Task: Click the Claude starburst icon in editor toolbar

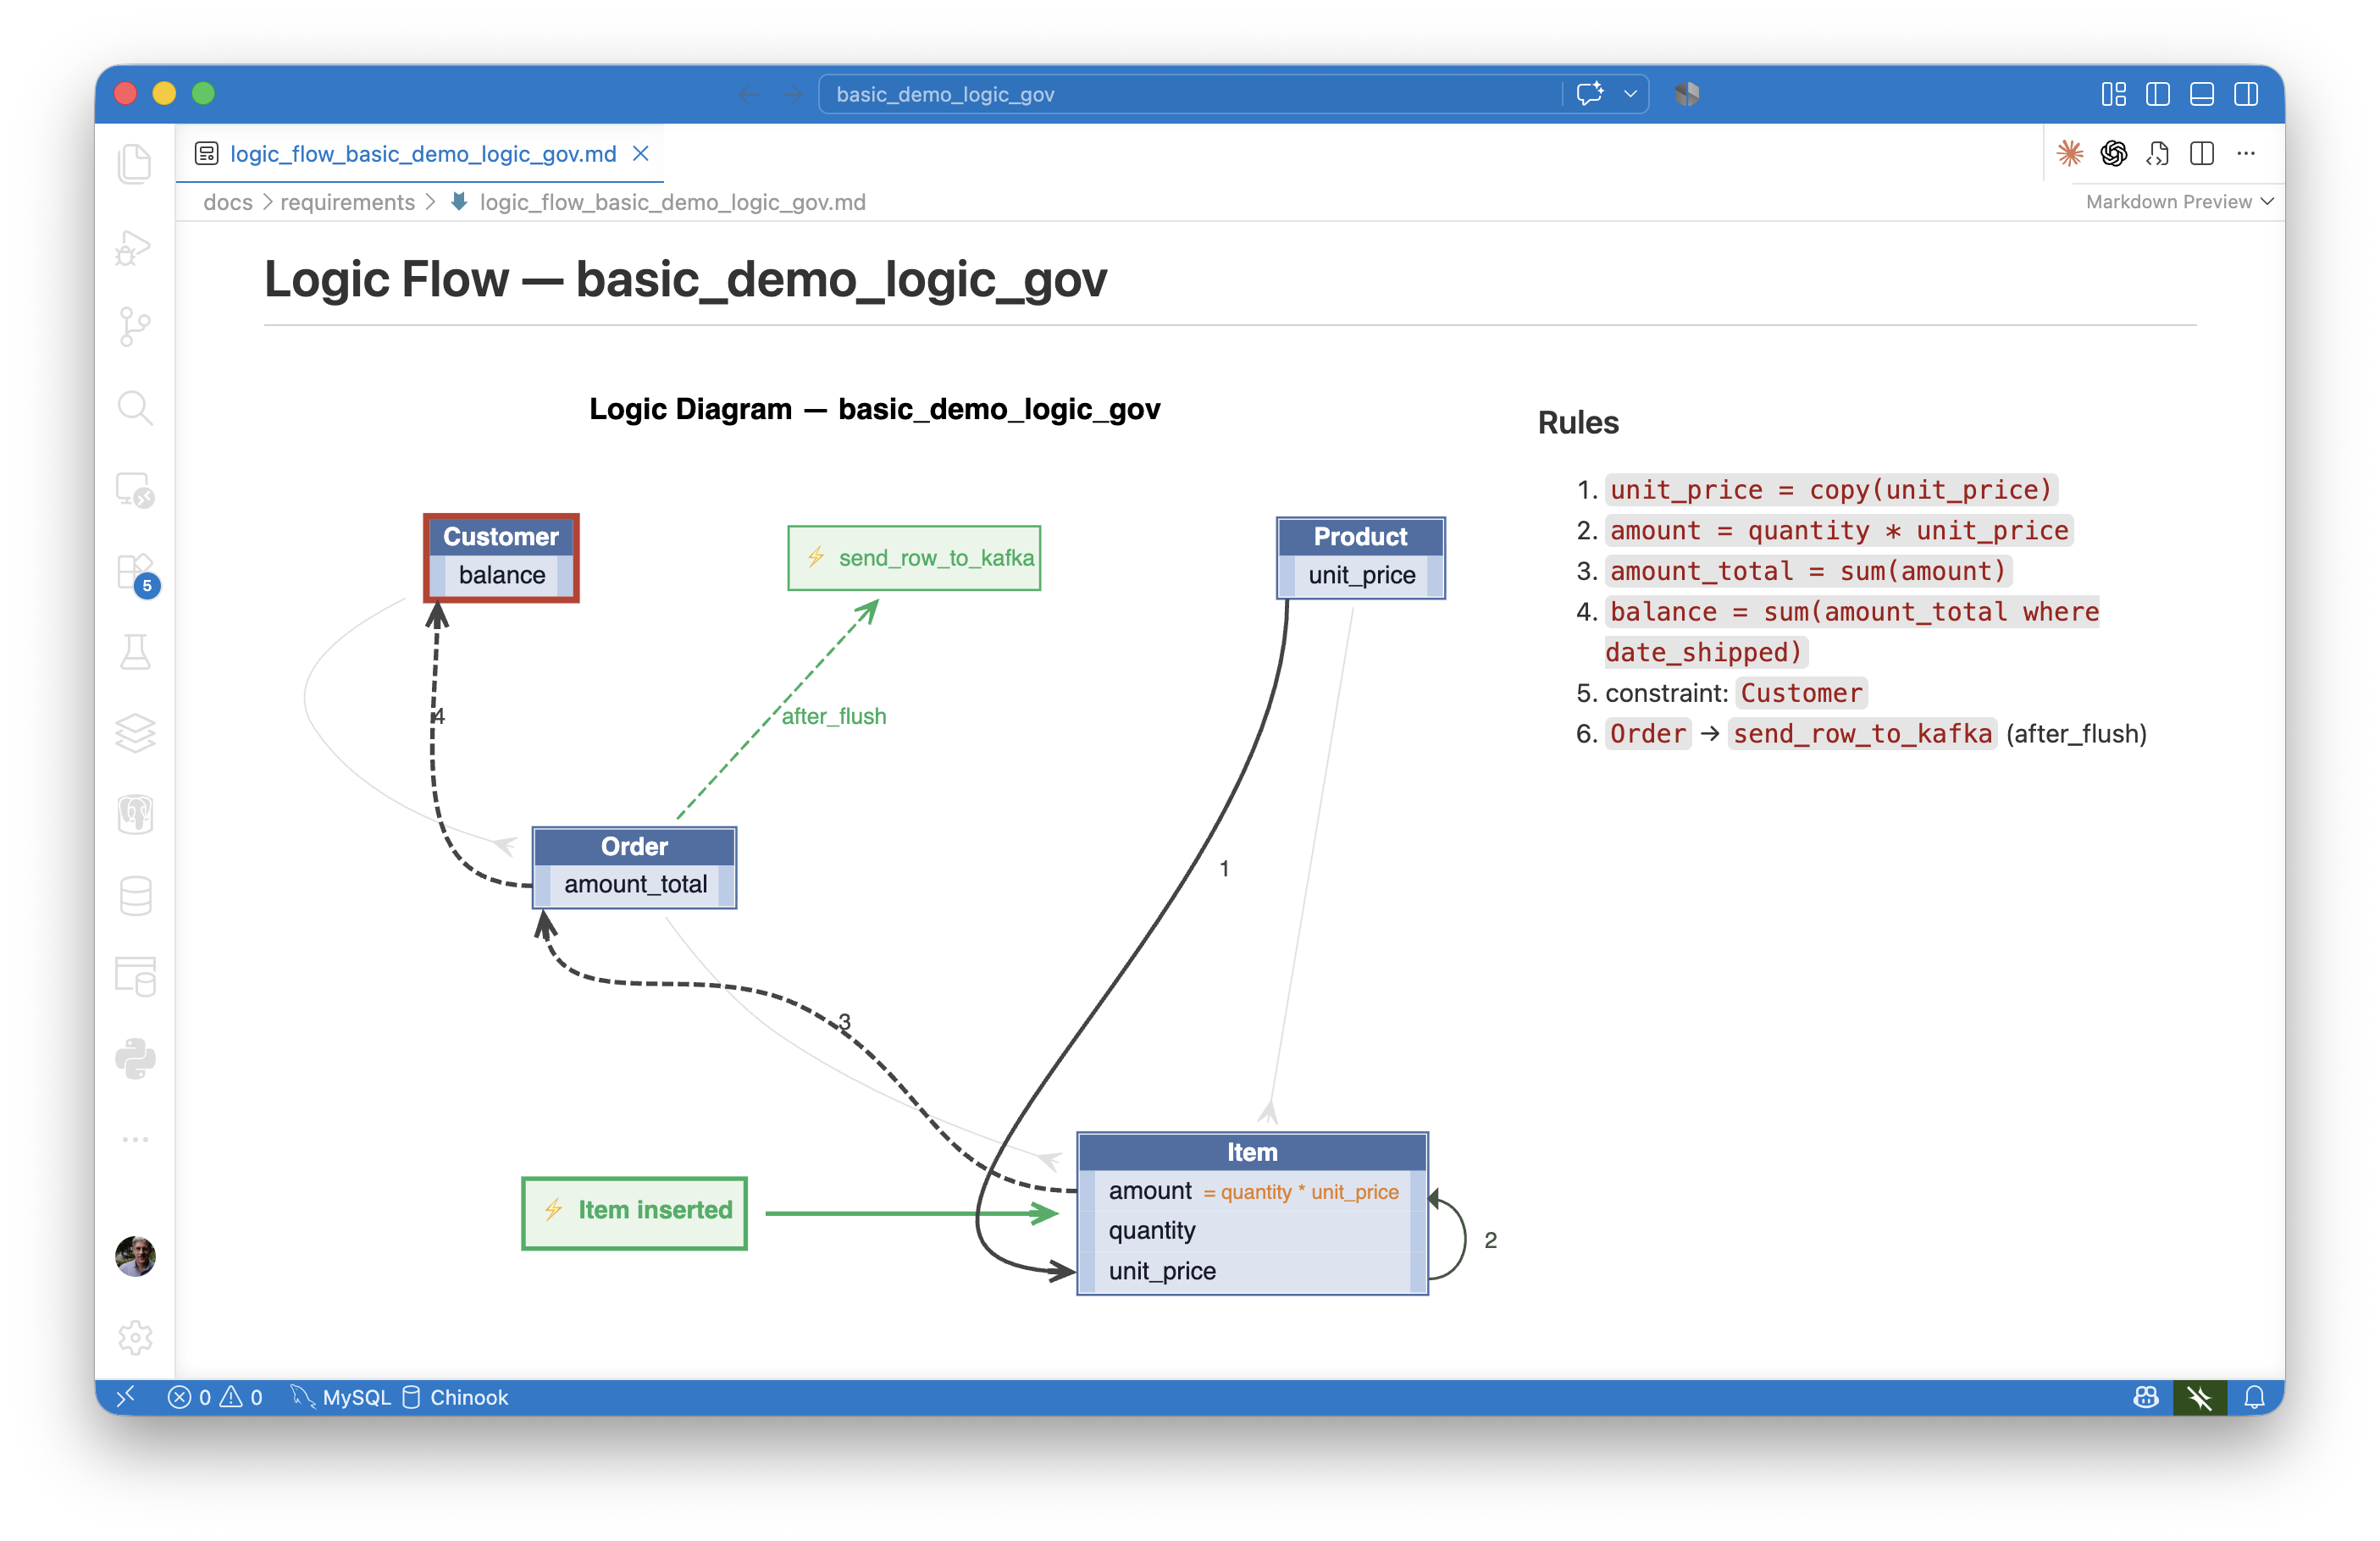Action: pos(2070,153)
